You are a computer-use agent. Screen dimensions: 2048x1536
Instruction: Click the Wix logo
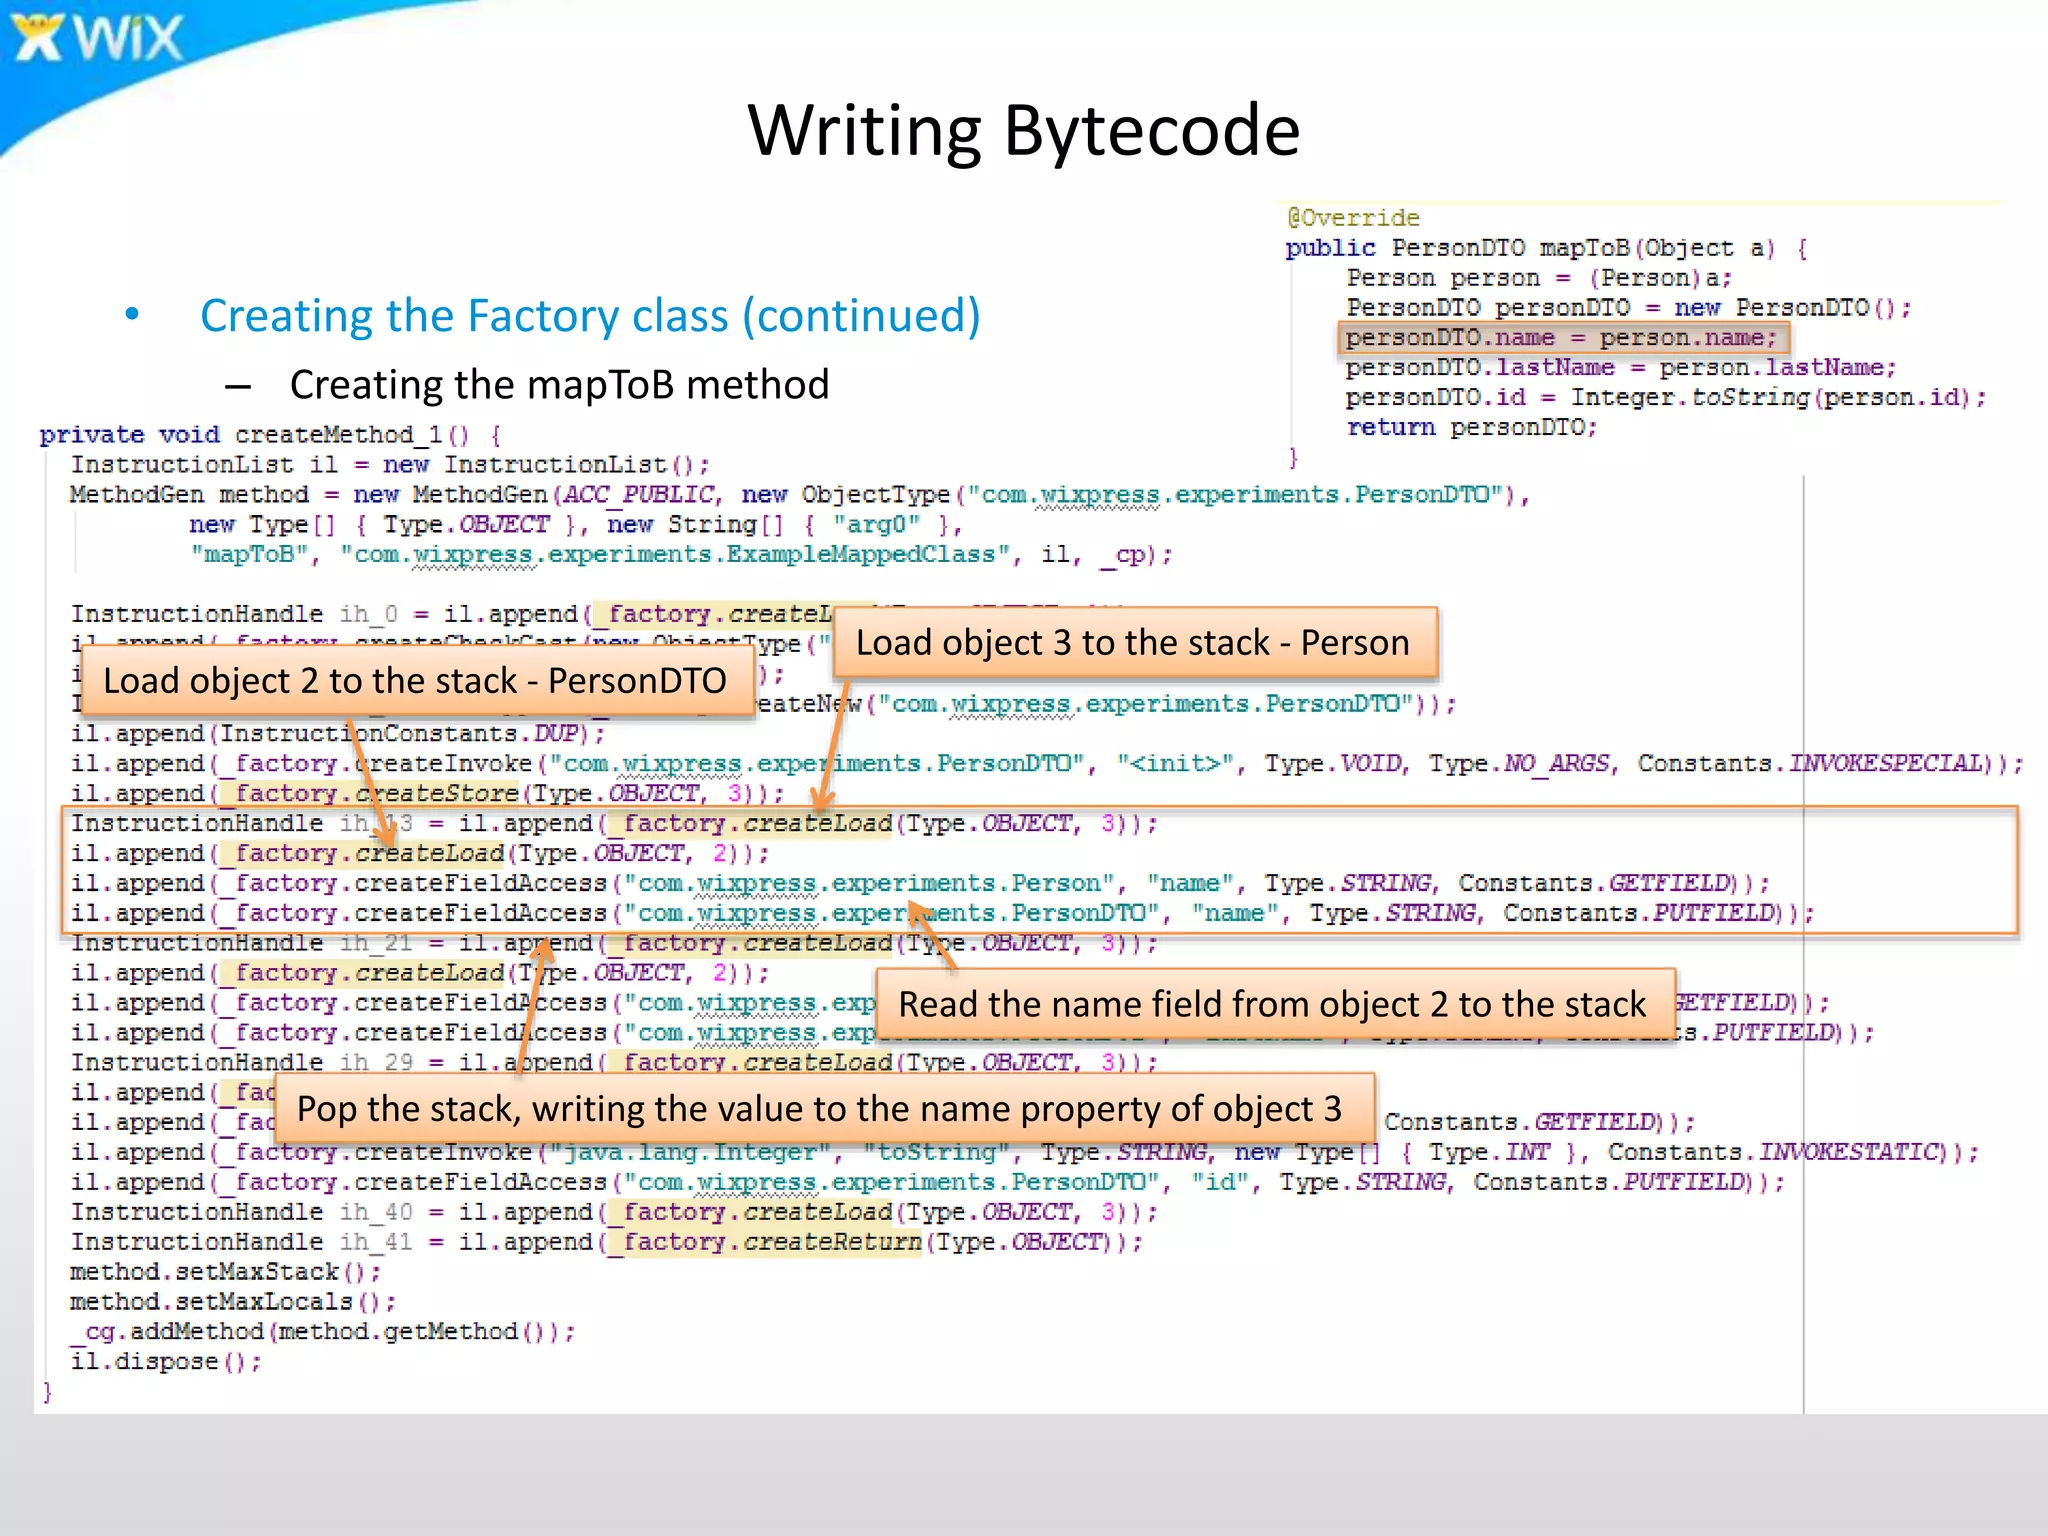[98, 39]
